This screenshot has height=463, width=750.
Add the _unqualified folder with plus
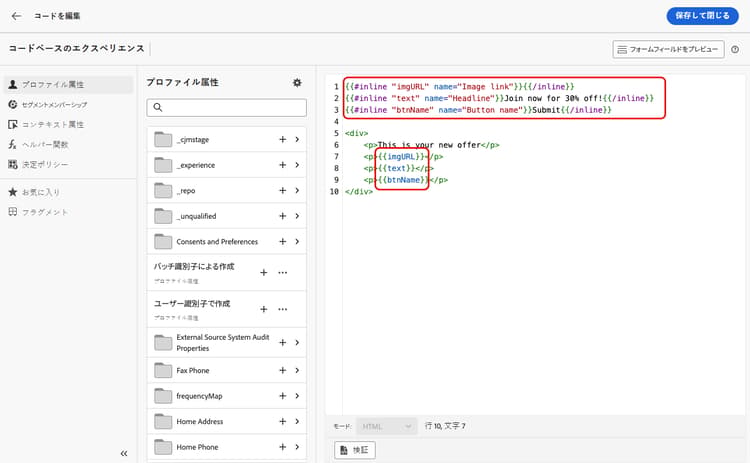[x=283, y=216]
